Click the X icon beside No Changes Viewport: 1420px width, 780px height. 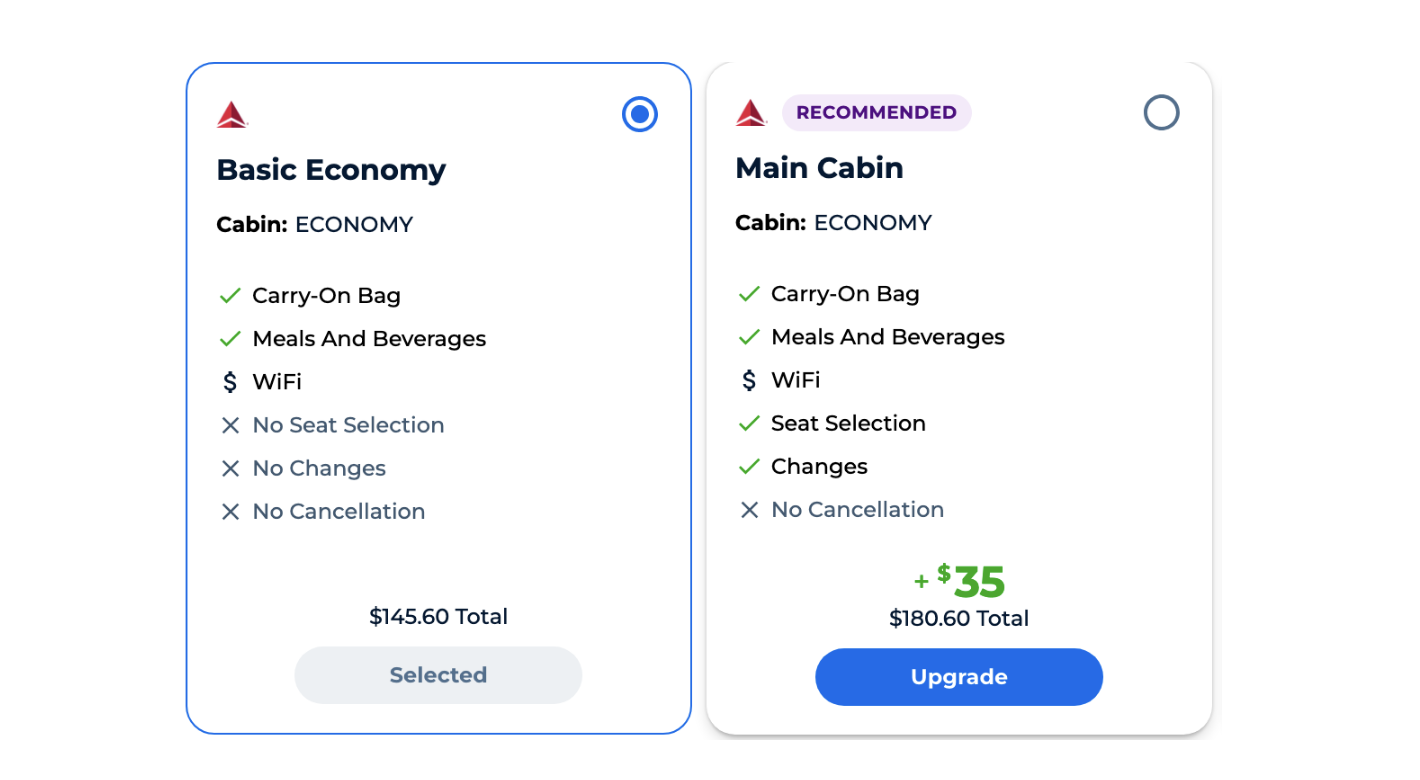[x=229, y=468]
